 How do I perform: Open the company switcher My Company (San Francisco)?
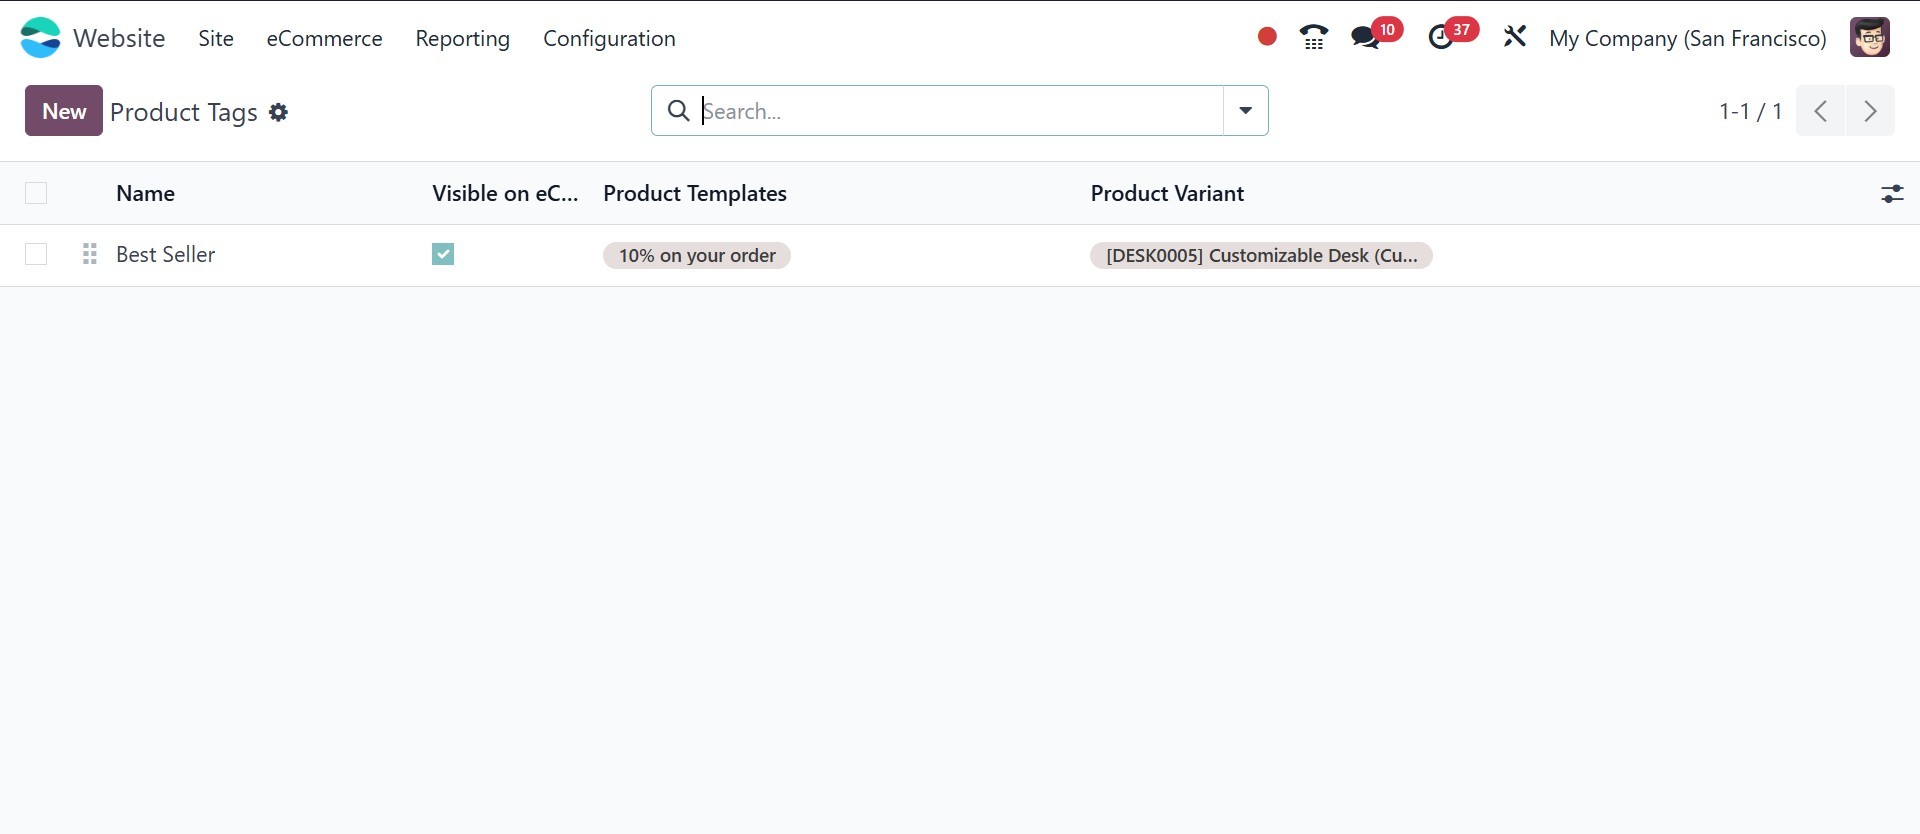point(1687,38)
